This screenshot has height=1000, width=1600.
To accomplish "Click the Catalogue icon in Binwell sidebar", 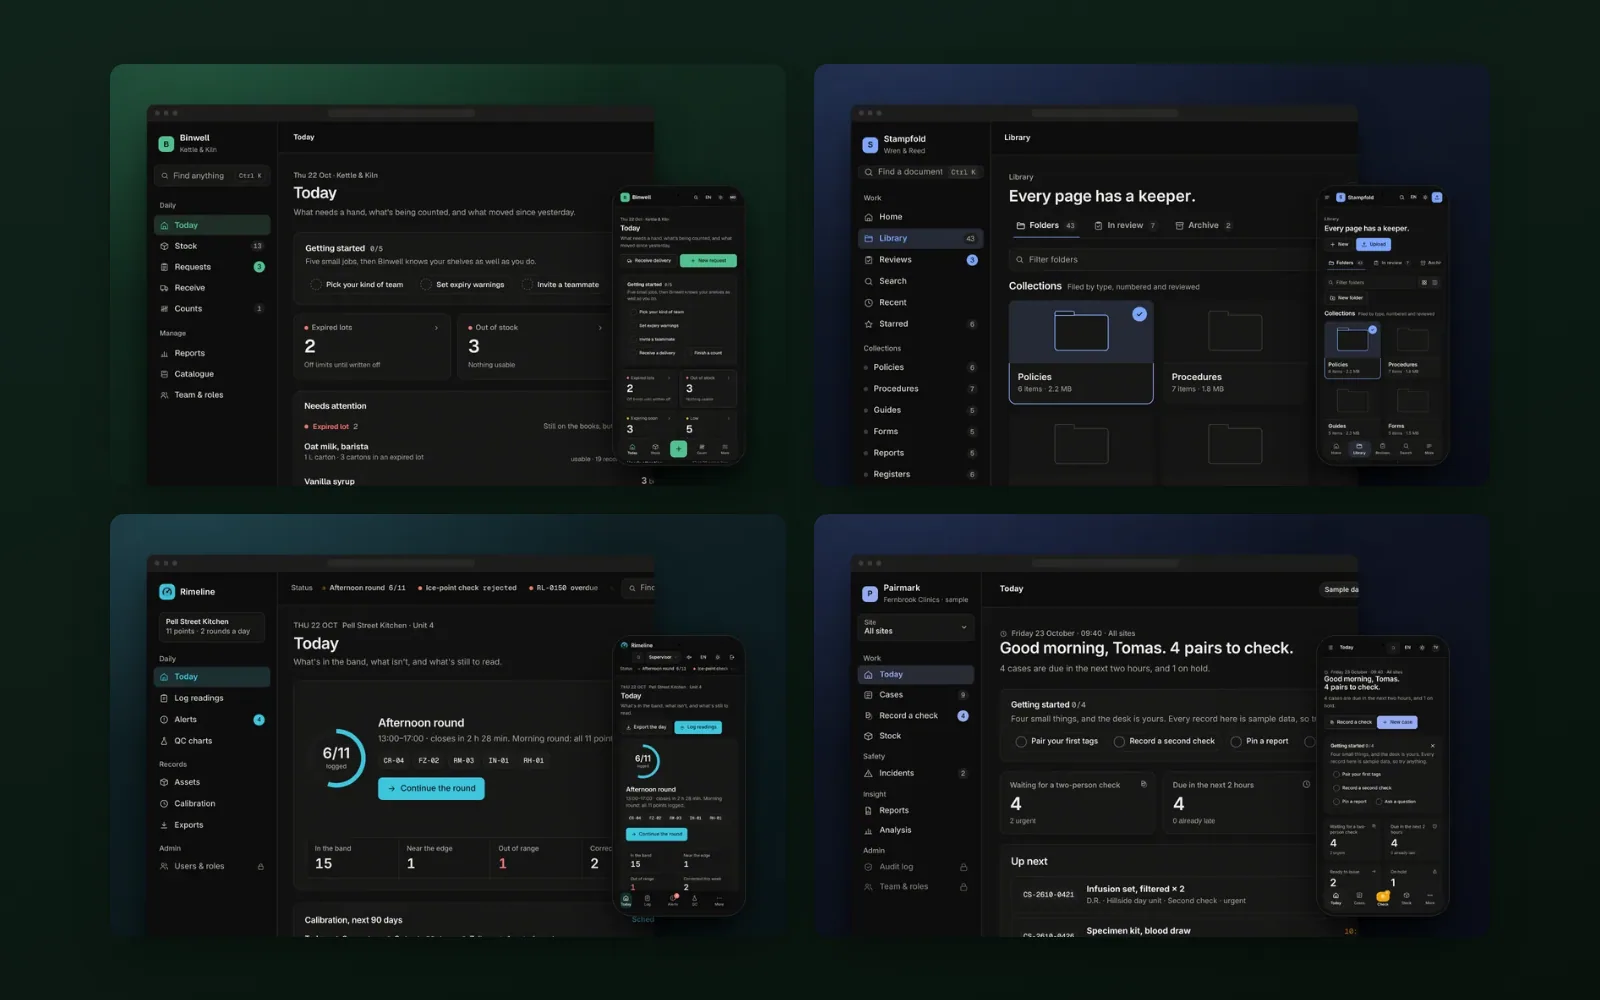I will tap(164, 374).
